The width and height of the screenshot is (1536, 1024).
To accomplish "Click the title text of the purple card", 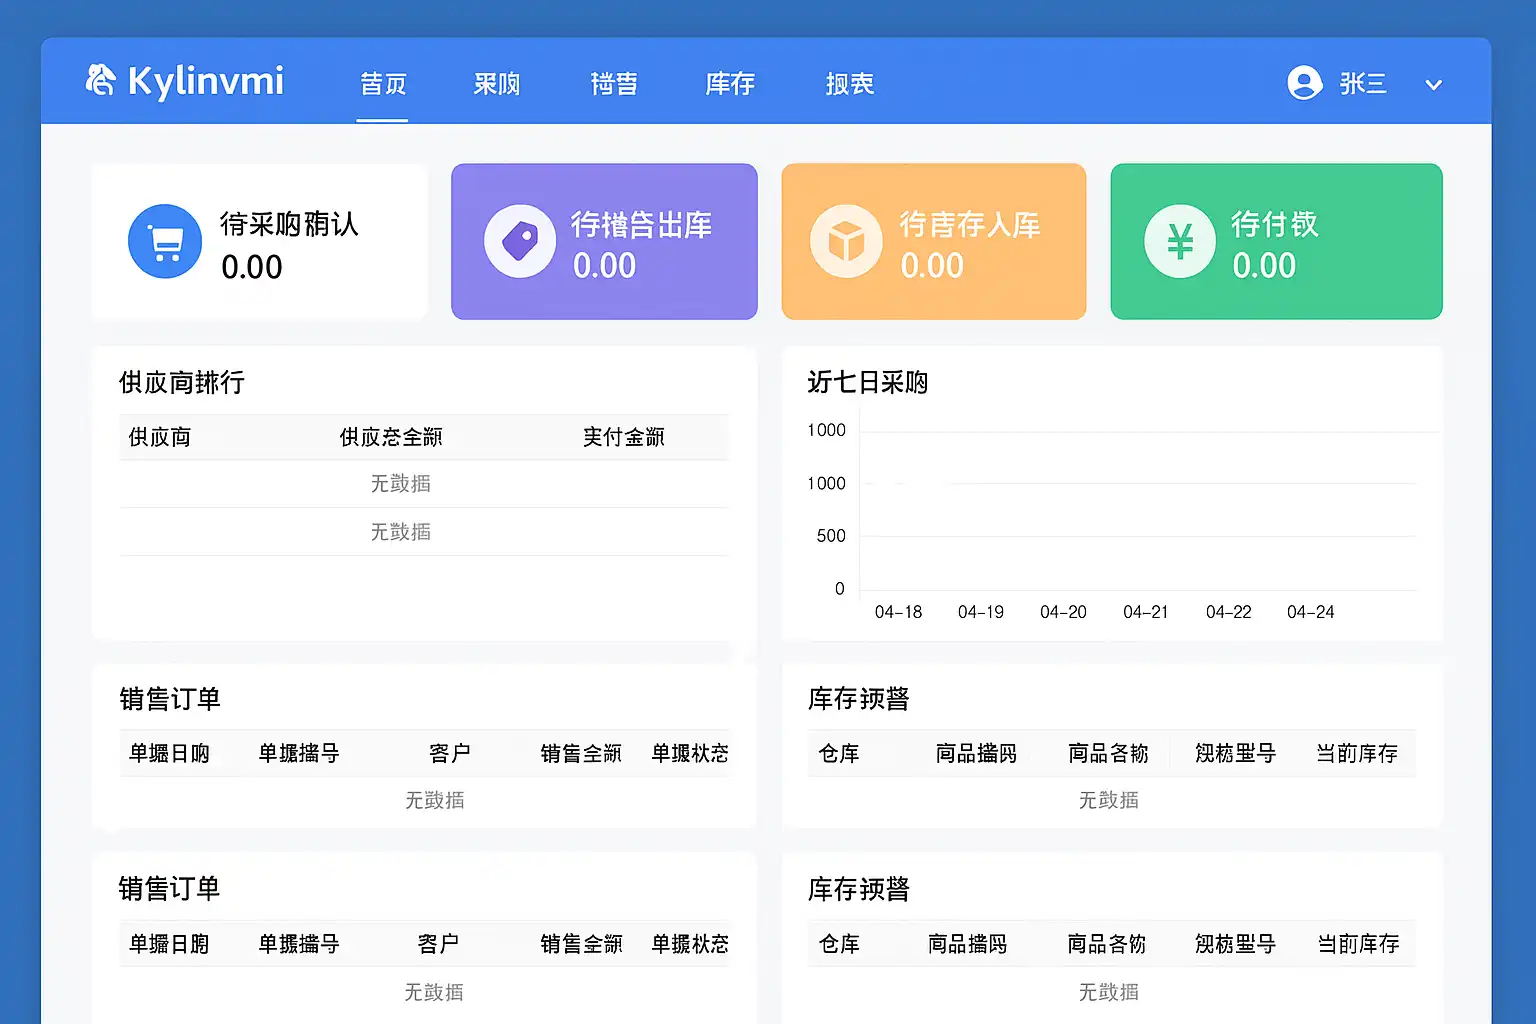I will click(641, 225).
